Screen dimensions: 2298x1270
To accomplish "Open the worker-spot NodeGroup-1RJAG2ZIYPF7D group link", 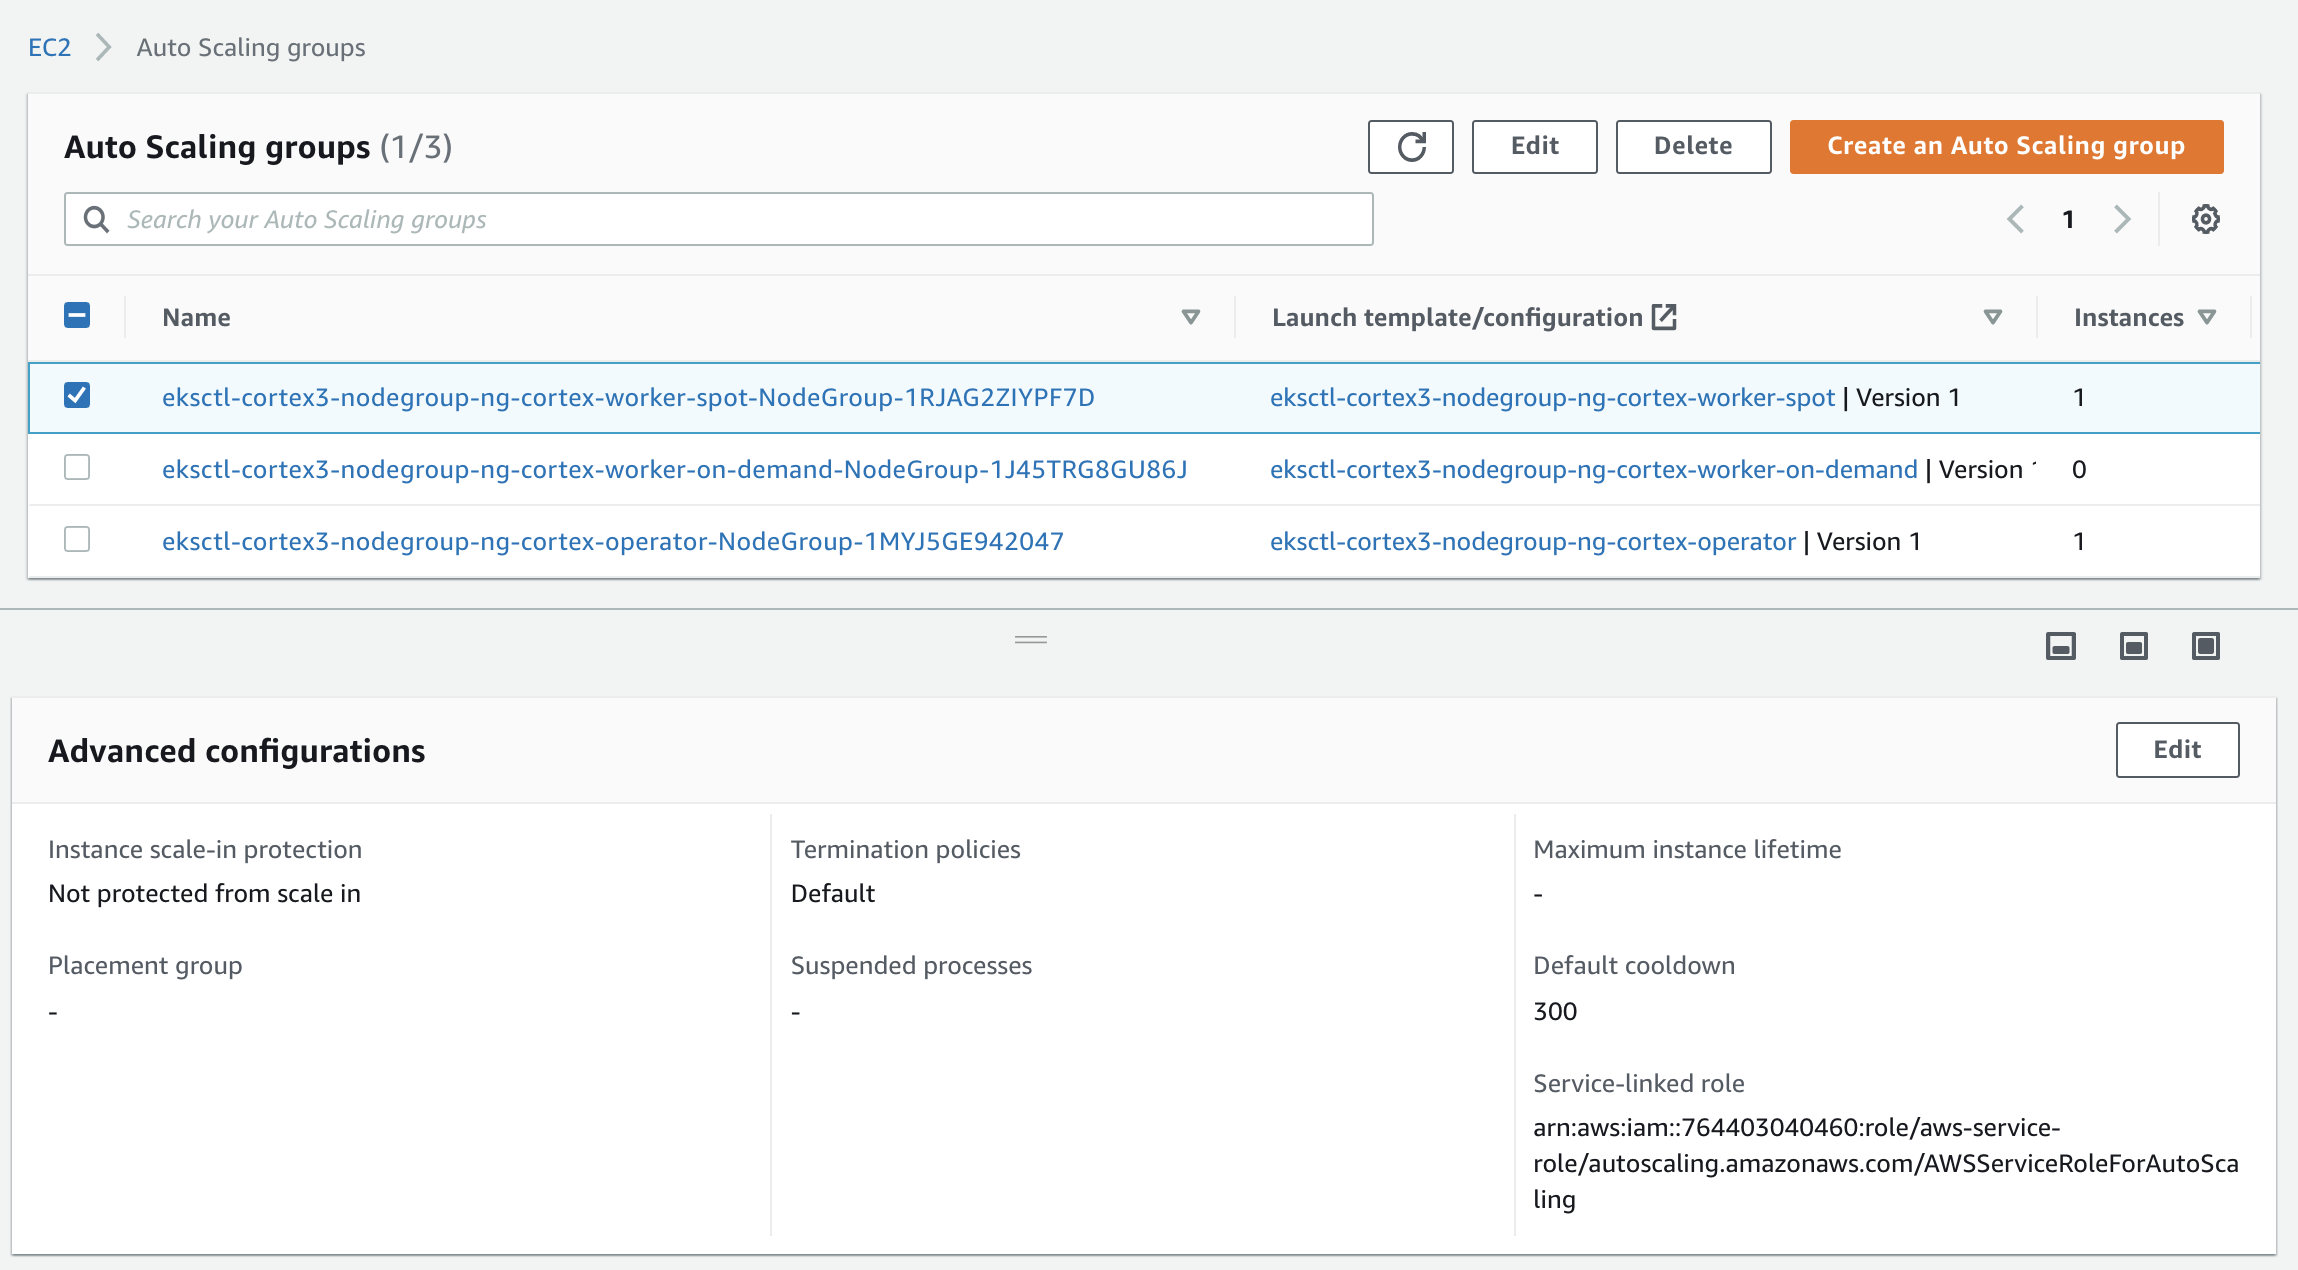I will [628, 397].
